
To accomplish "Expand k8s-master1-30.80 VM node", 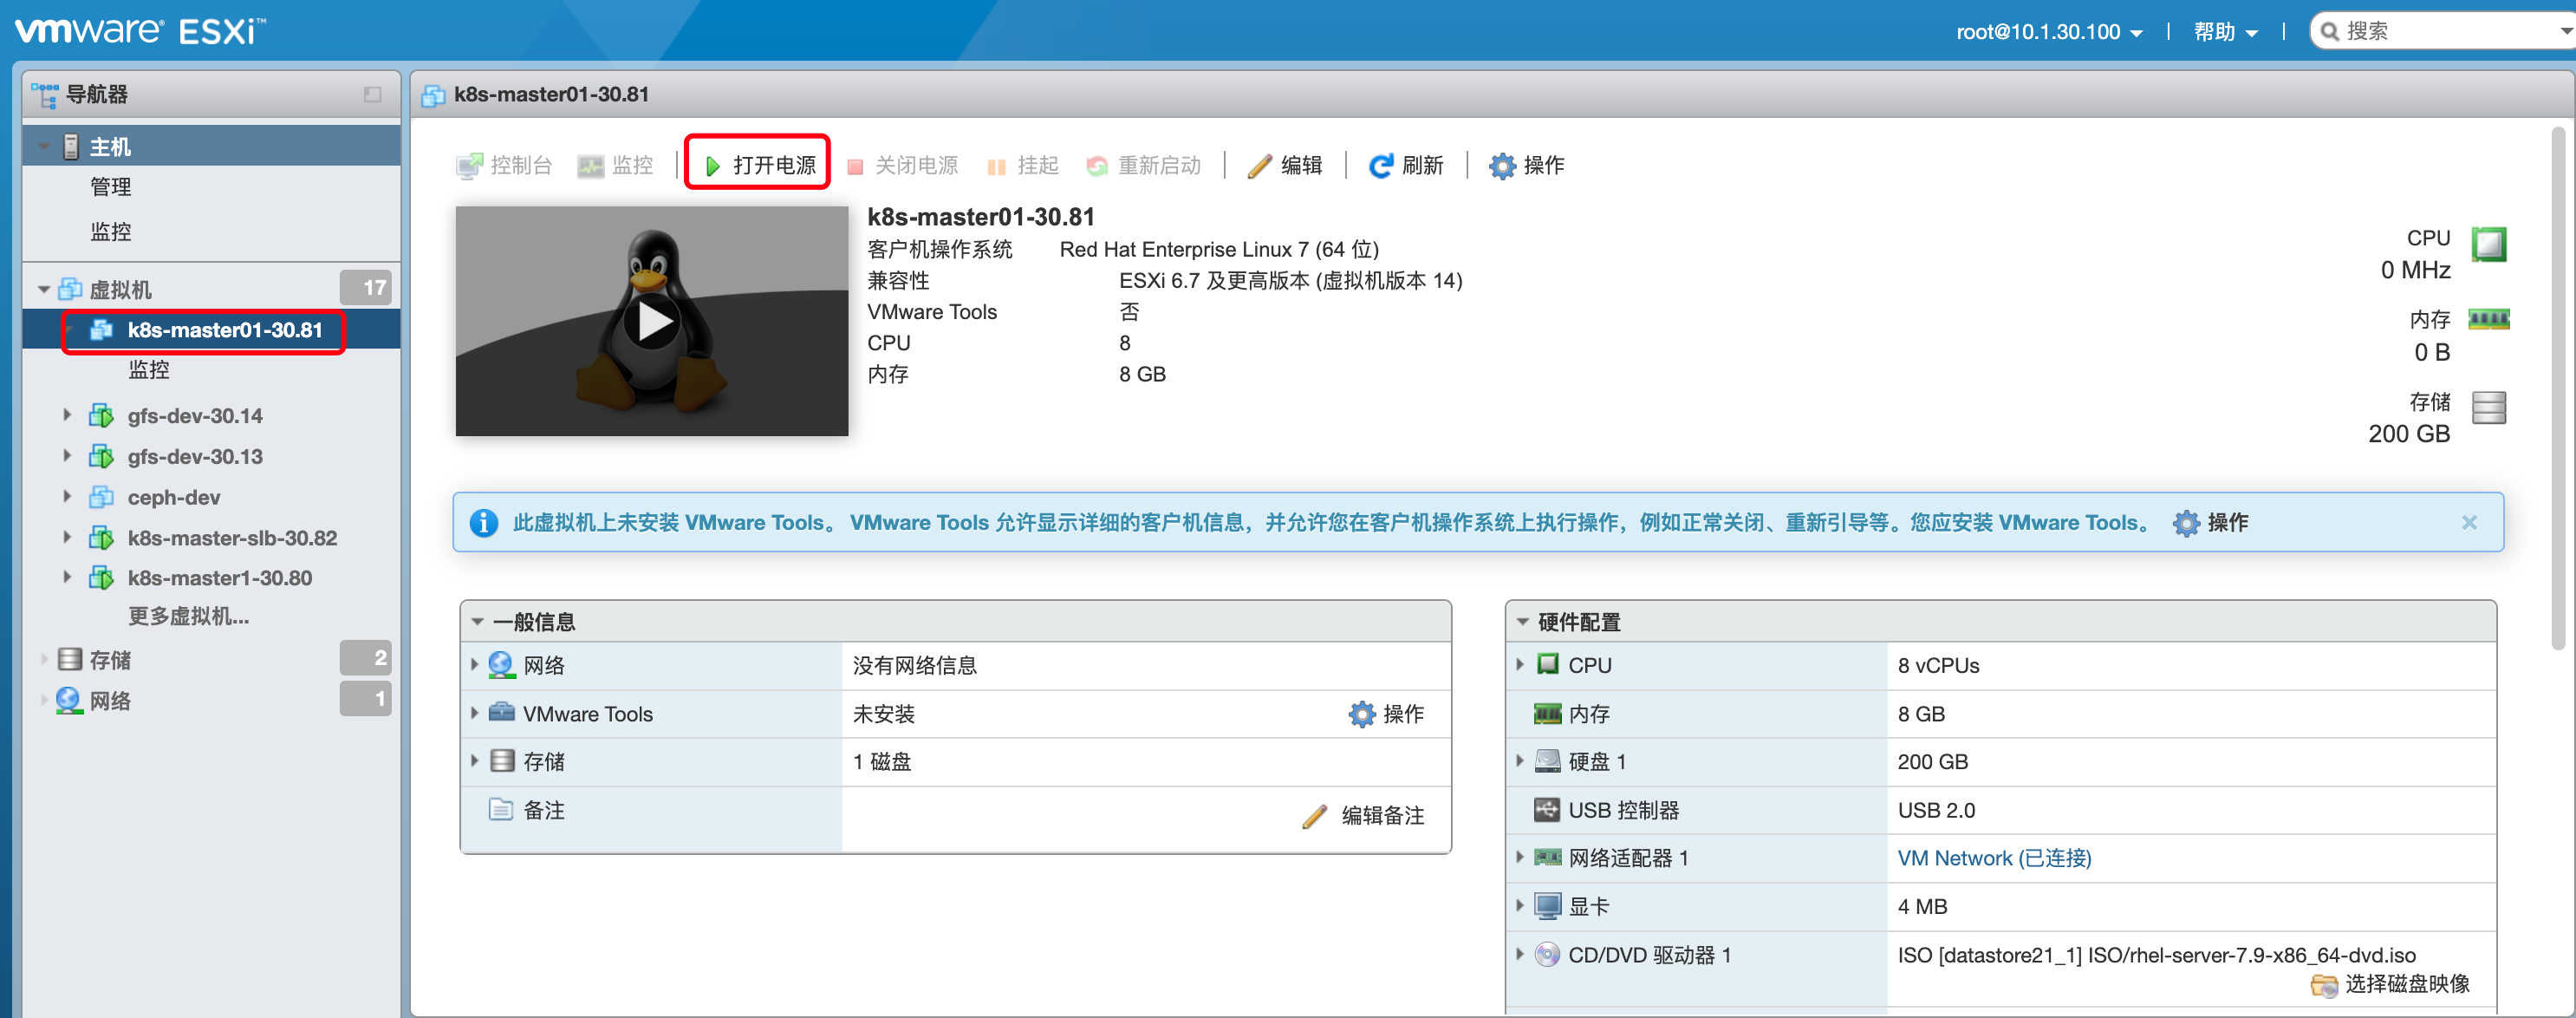I will (x=67, y=577).
